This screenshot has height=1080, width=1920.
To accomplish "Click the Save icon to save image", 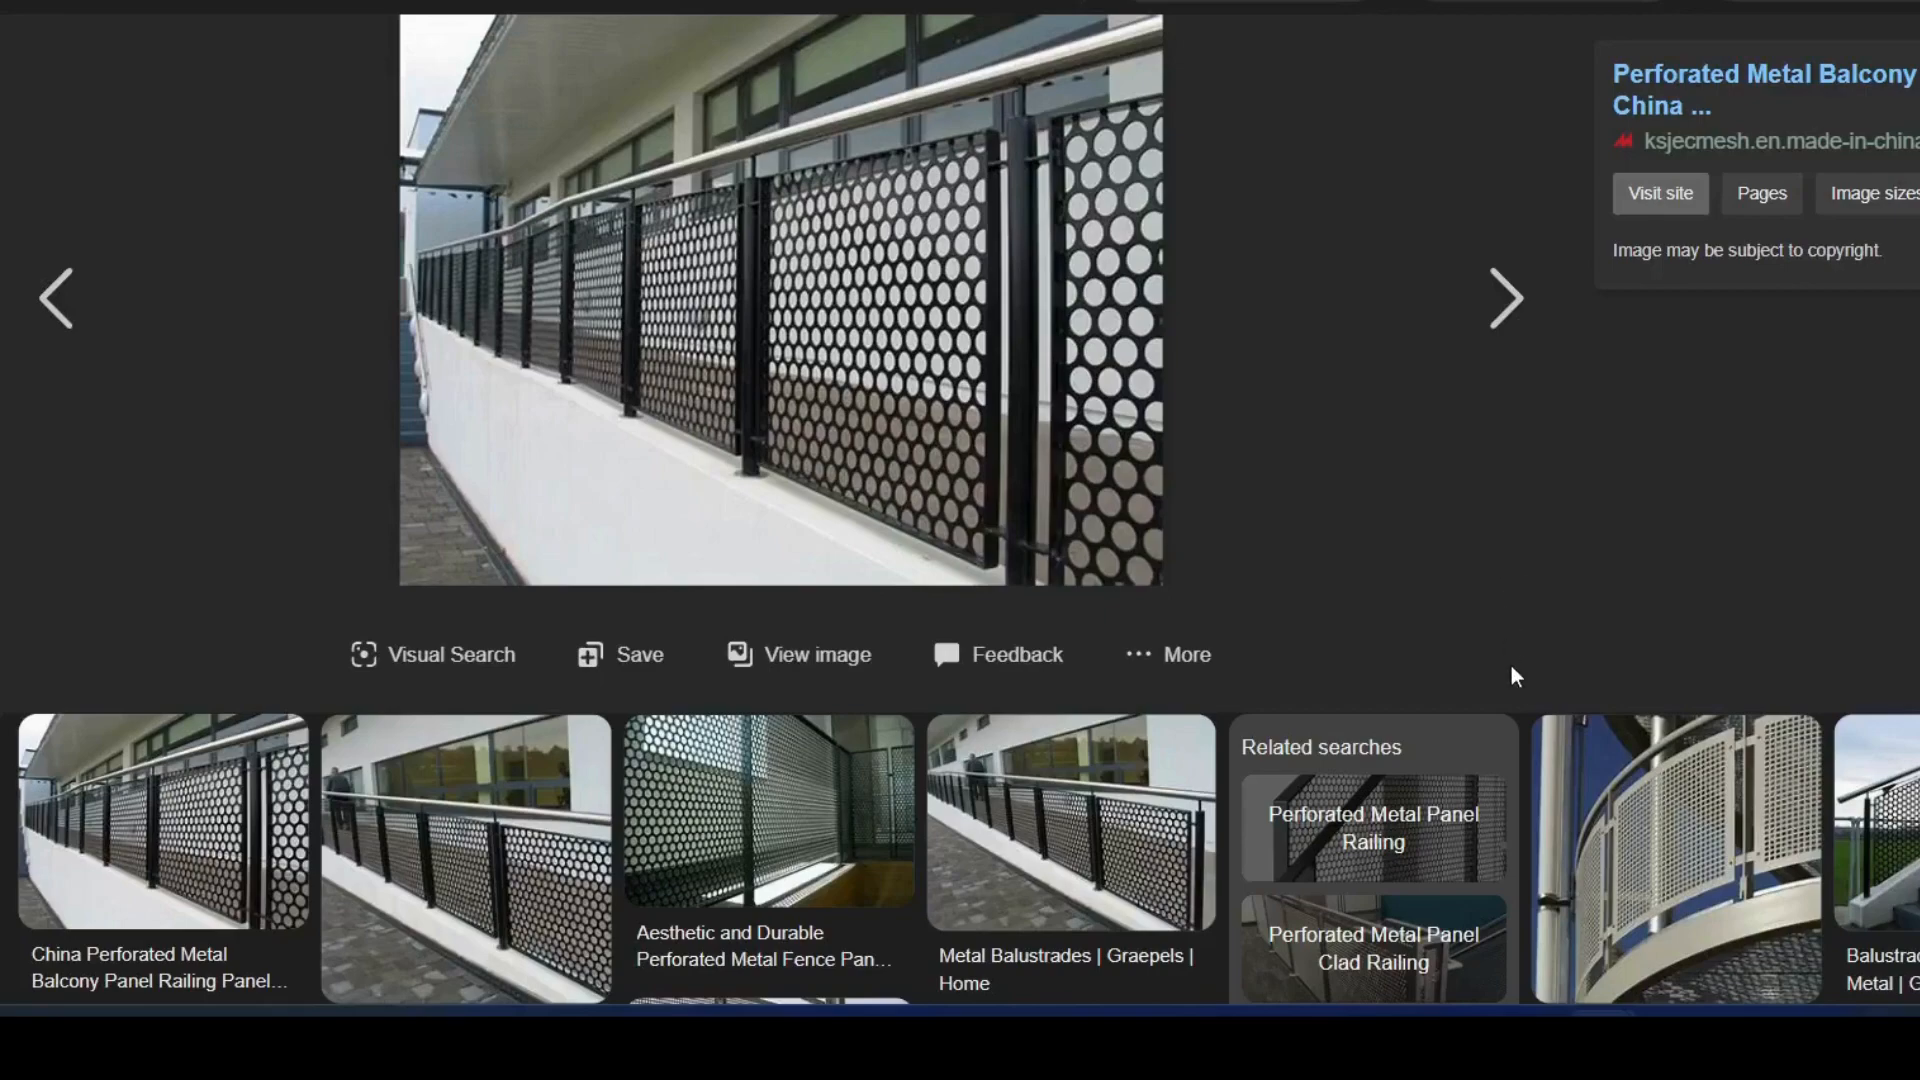I will [589, 654].
